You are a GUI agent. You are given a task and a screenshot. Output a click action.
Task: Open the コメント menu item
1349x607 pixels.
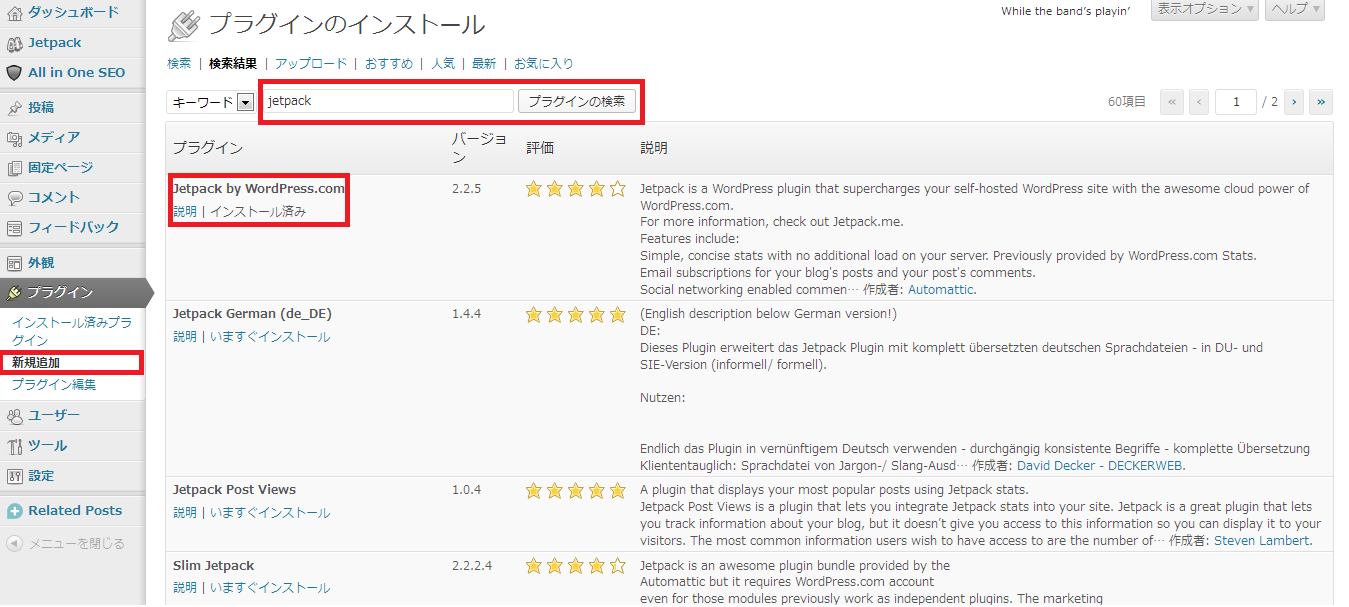tap(54, 198)
